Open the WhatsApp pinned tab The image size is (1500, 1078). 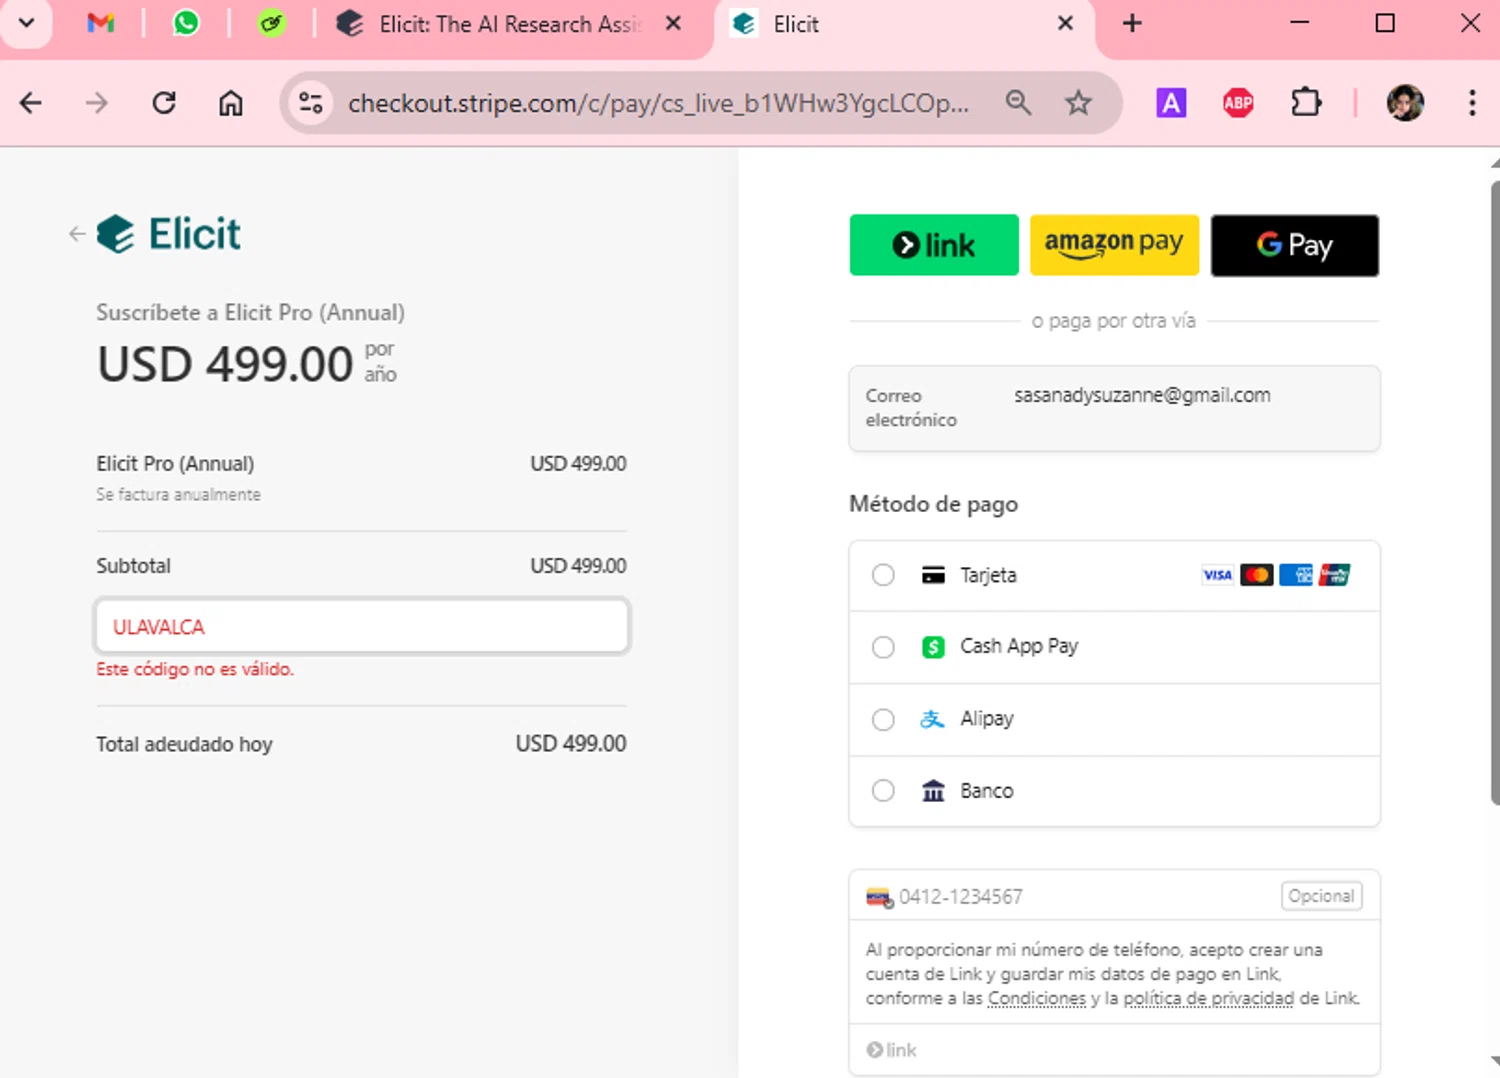(x=186, y=23)
